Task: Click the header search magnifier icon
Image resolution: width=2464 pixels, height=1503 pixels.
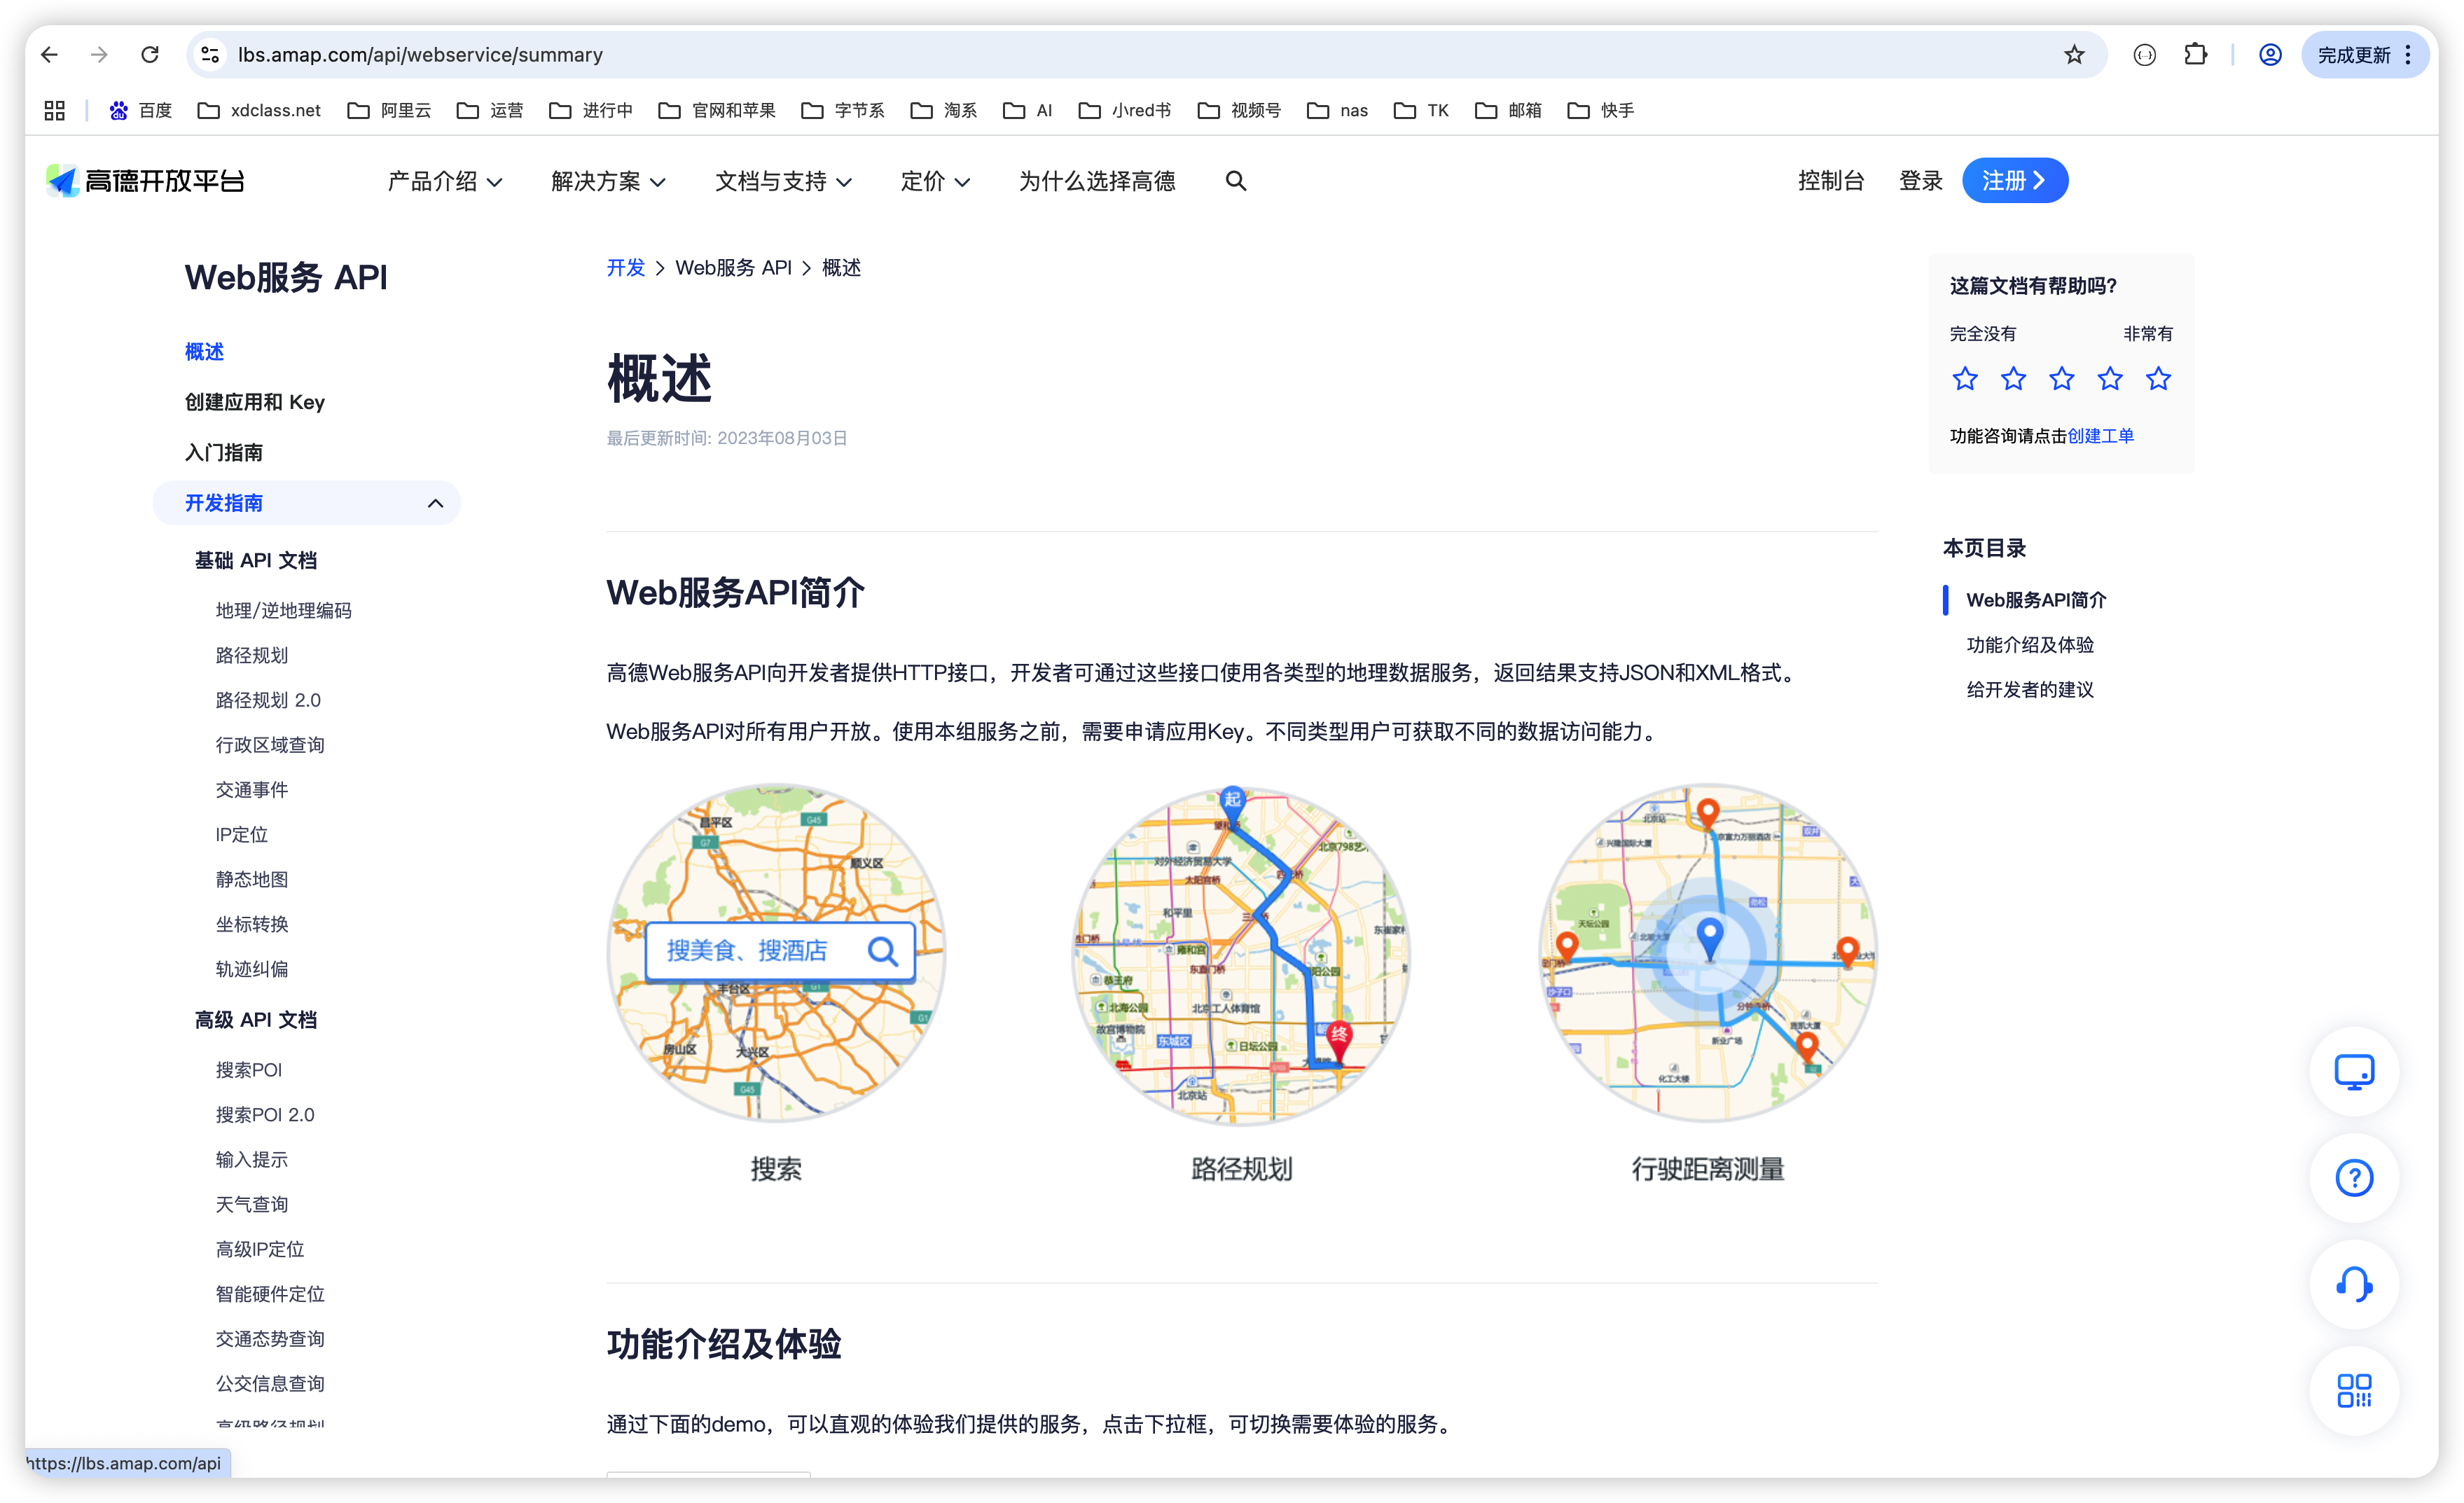Action: click(1236, 181)
